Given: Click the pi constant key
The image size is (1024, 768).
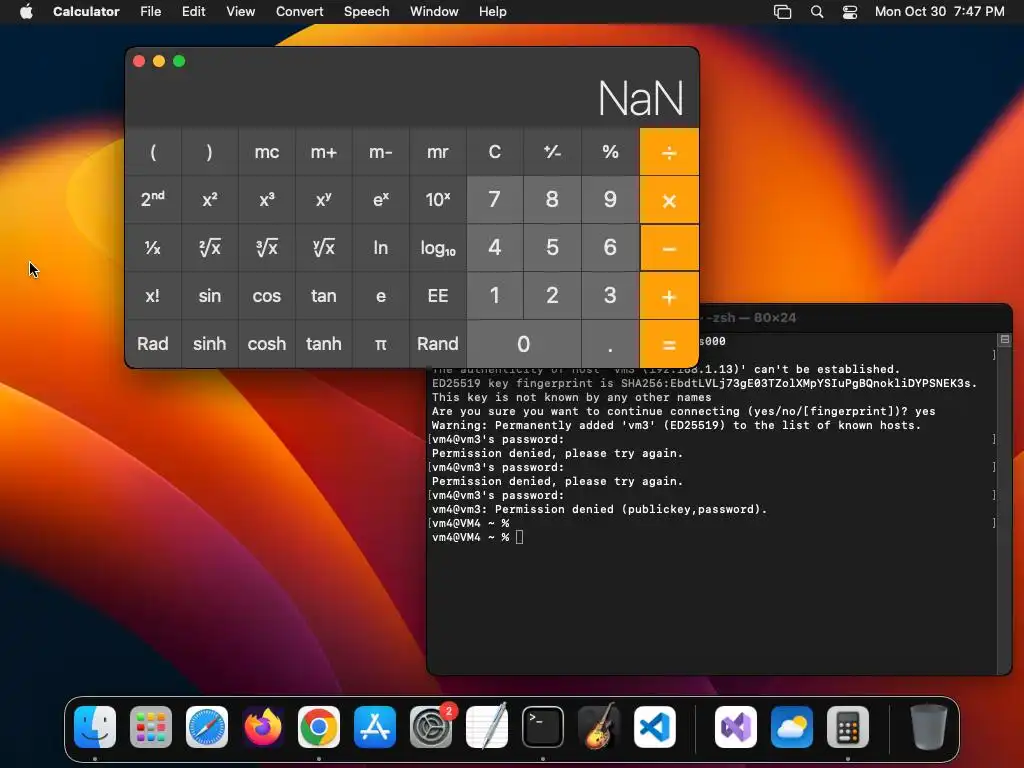Looking at the screenshot, I should point(381,344).
